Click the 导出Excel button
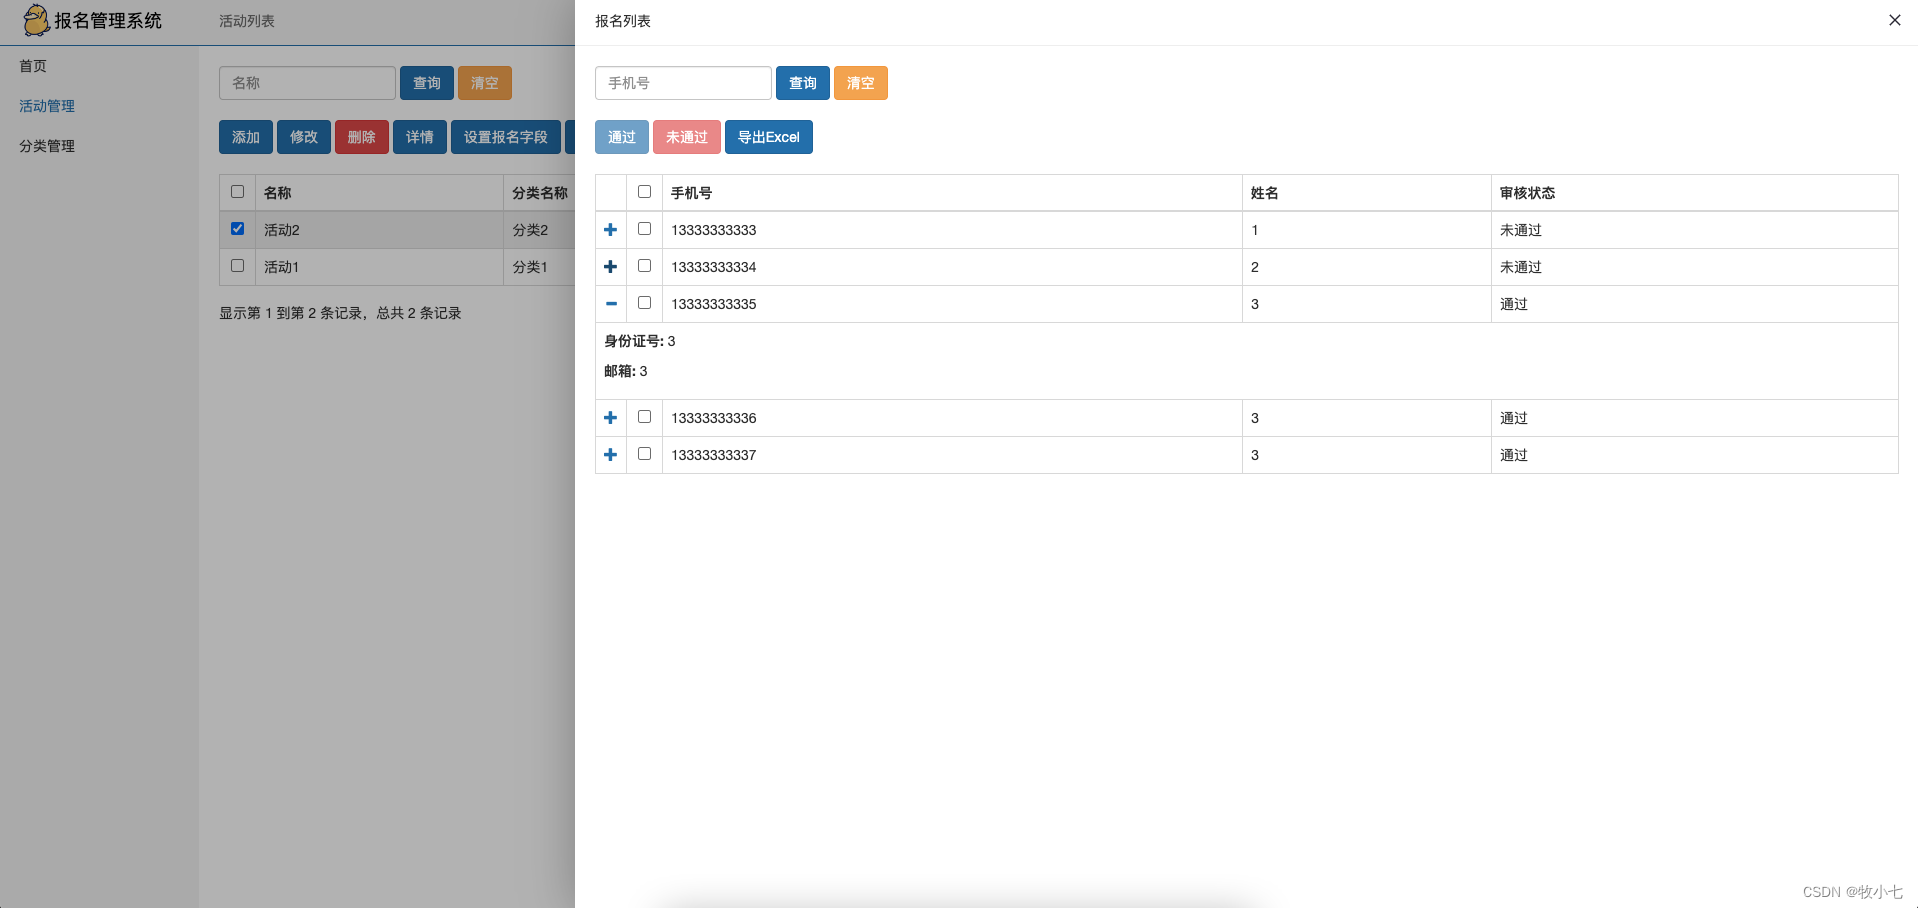This screenshot has height=908, width=1918. tap(769, 137)
